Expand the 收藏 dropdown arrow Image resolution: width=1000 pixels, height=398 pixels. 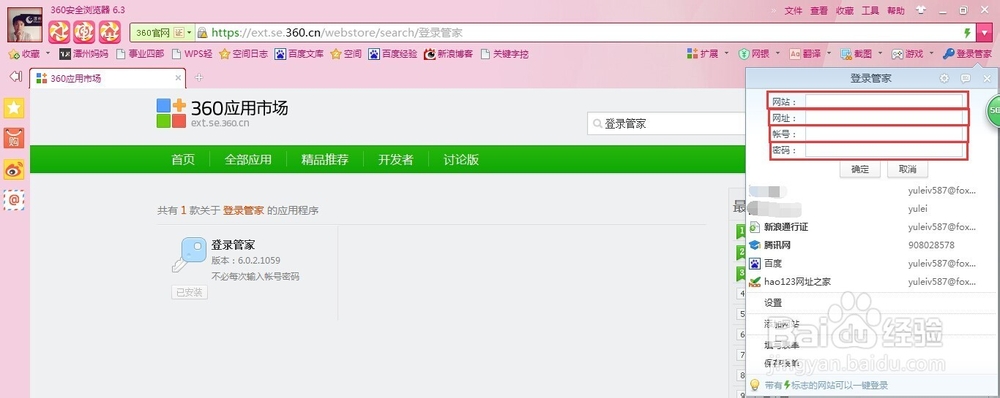(x=47, y=54)
